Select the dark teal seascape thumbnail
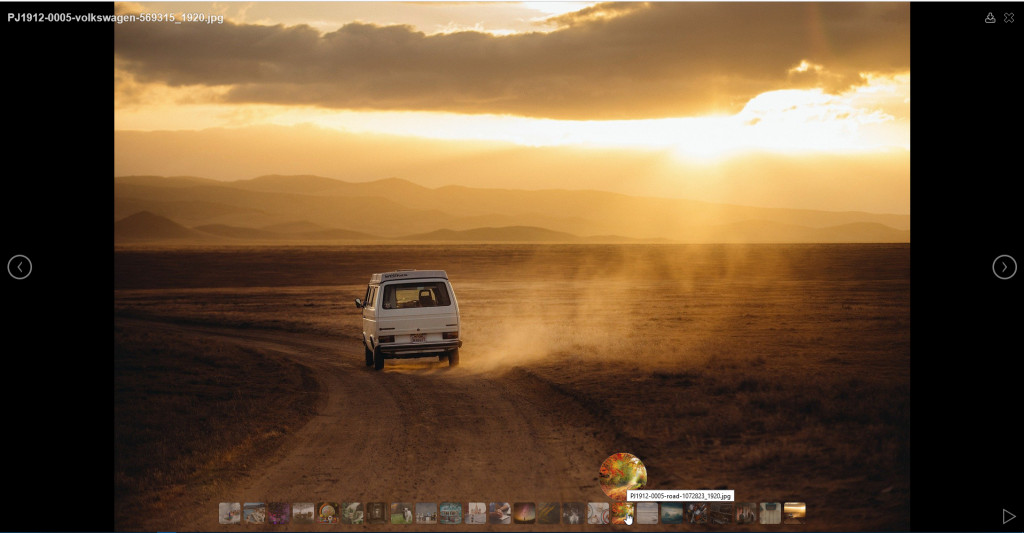 pyautogui.click(x=672, y=513)
